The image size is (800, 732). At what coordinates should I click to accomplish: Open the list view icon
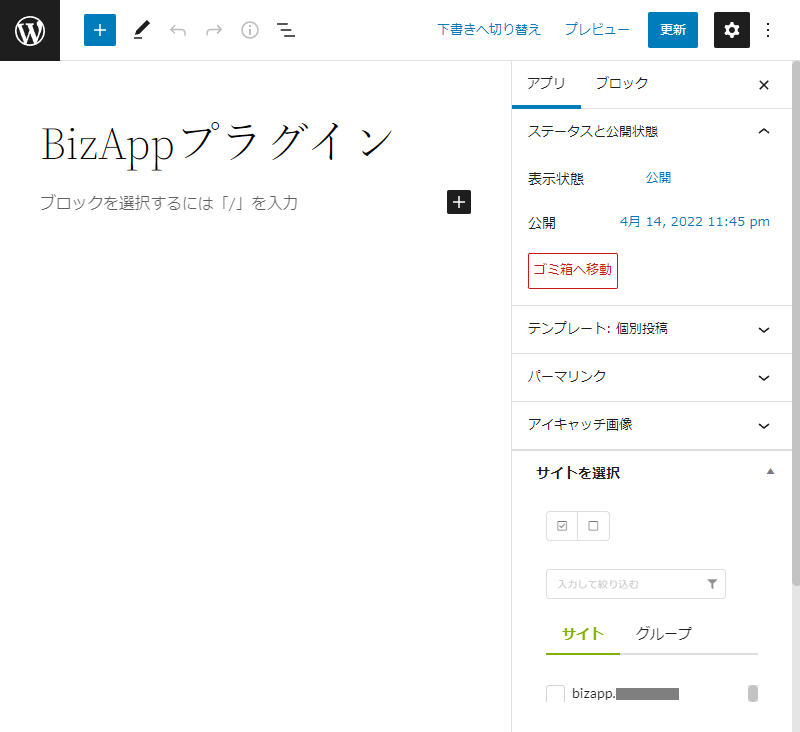(x=286, y=30)
